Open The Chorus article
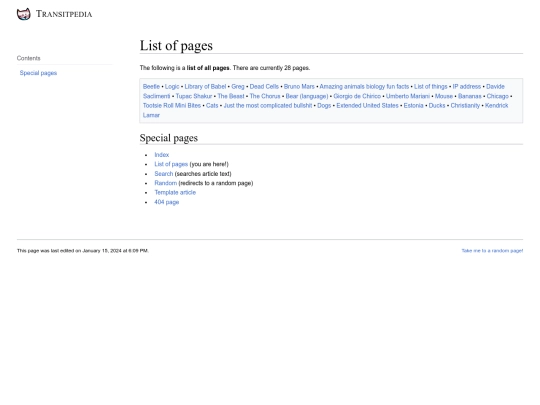540x405 pixels. point(265,96)
